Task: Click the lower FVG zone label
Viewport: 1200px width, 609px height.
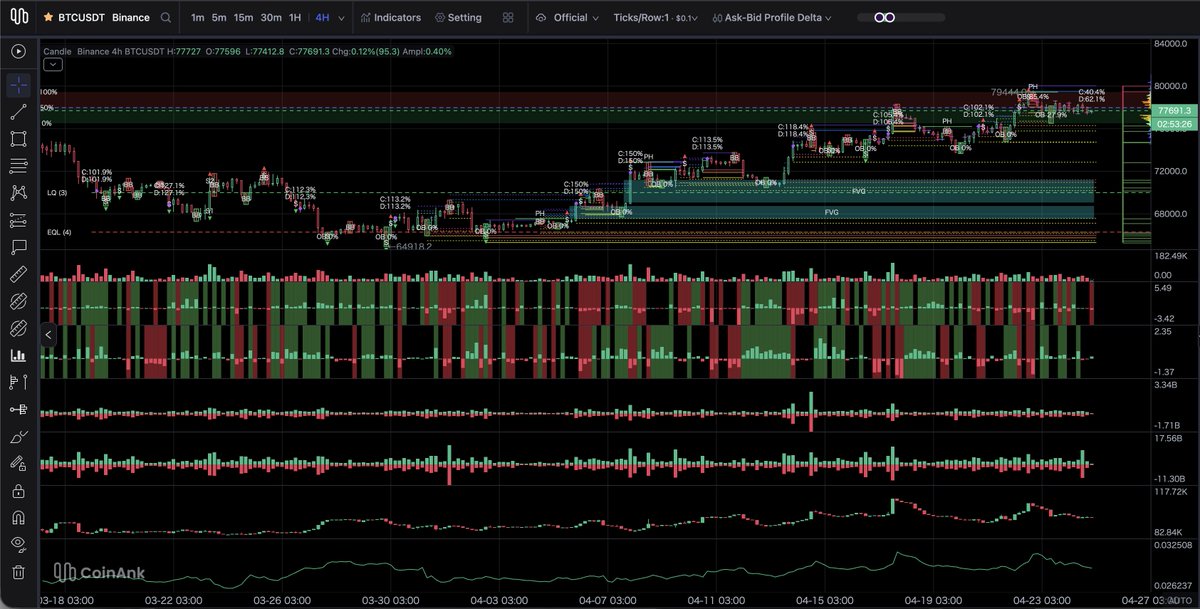Action: 832,212
